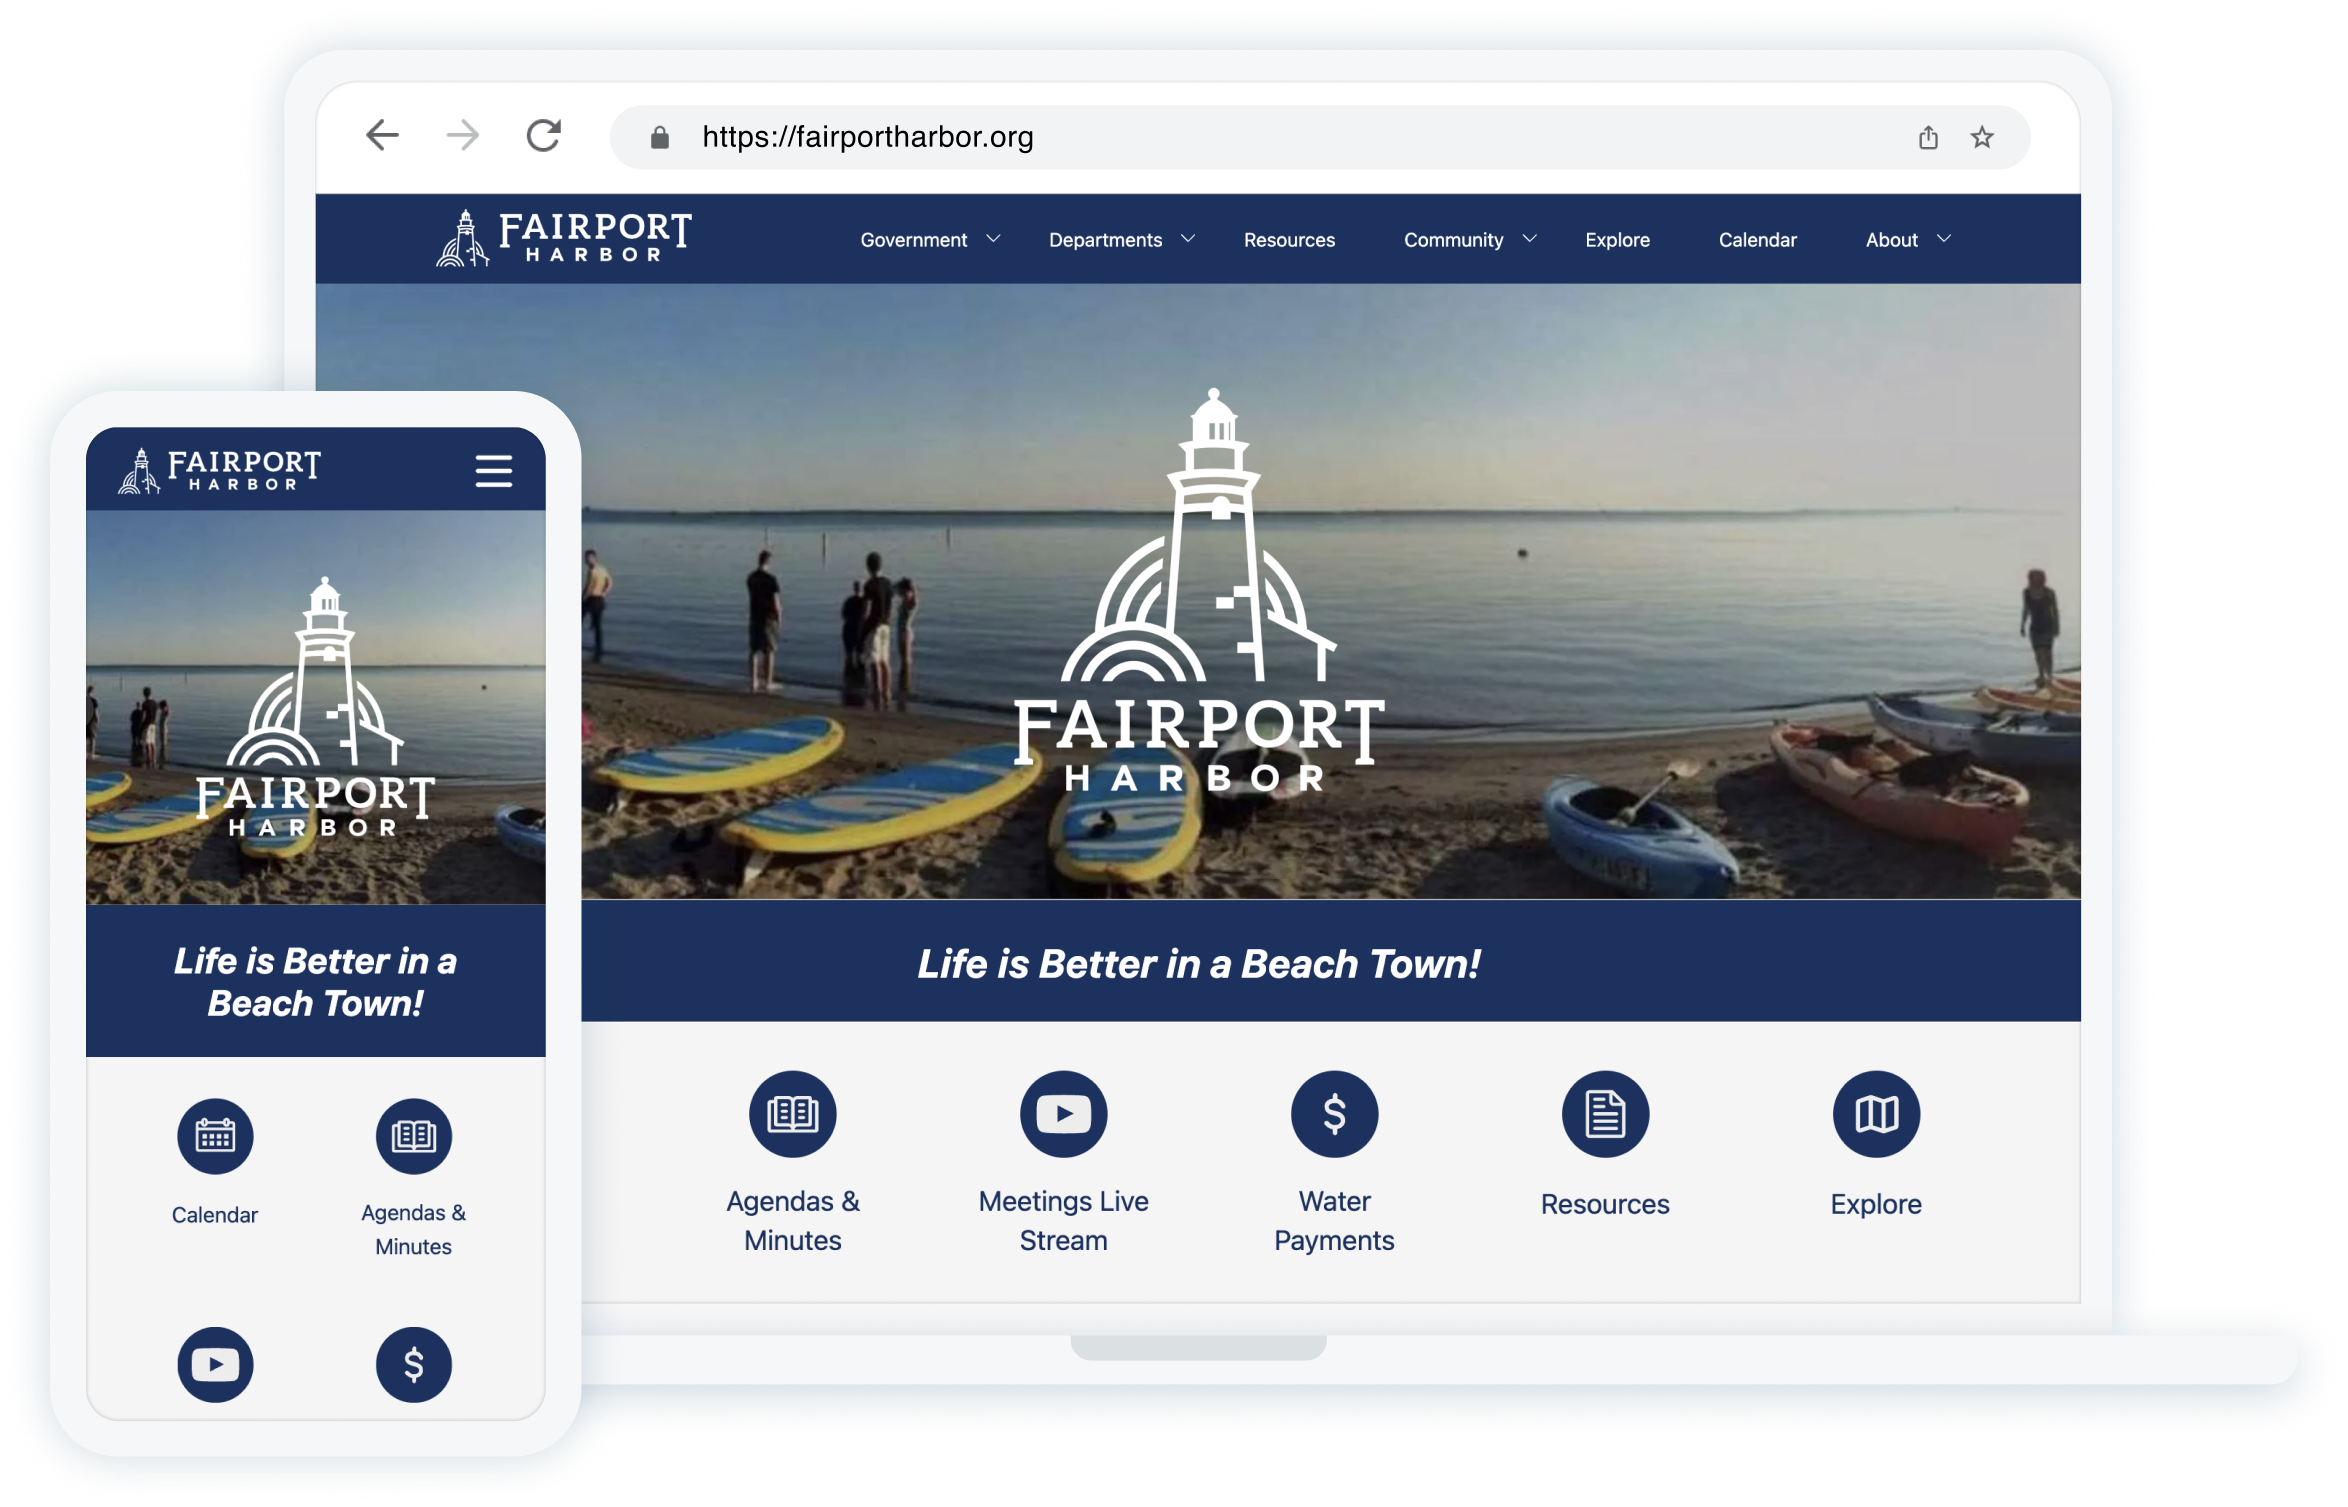Click the mobile 'Life is Better in a Beach Town!' banner

[316, 982]
